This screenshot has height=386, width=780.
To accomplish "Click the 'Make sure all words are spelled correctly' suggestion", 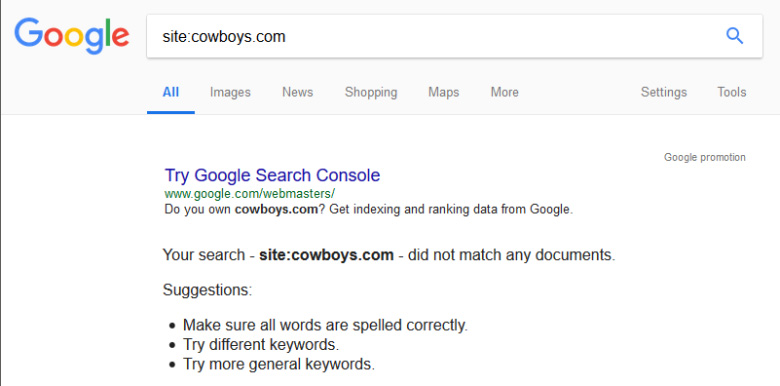I will 325,325.
